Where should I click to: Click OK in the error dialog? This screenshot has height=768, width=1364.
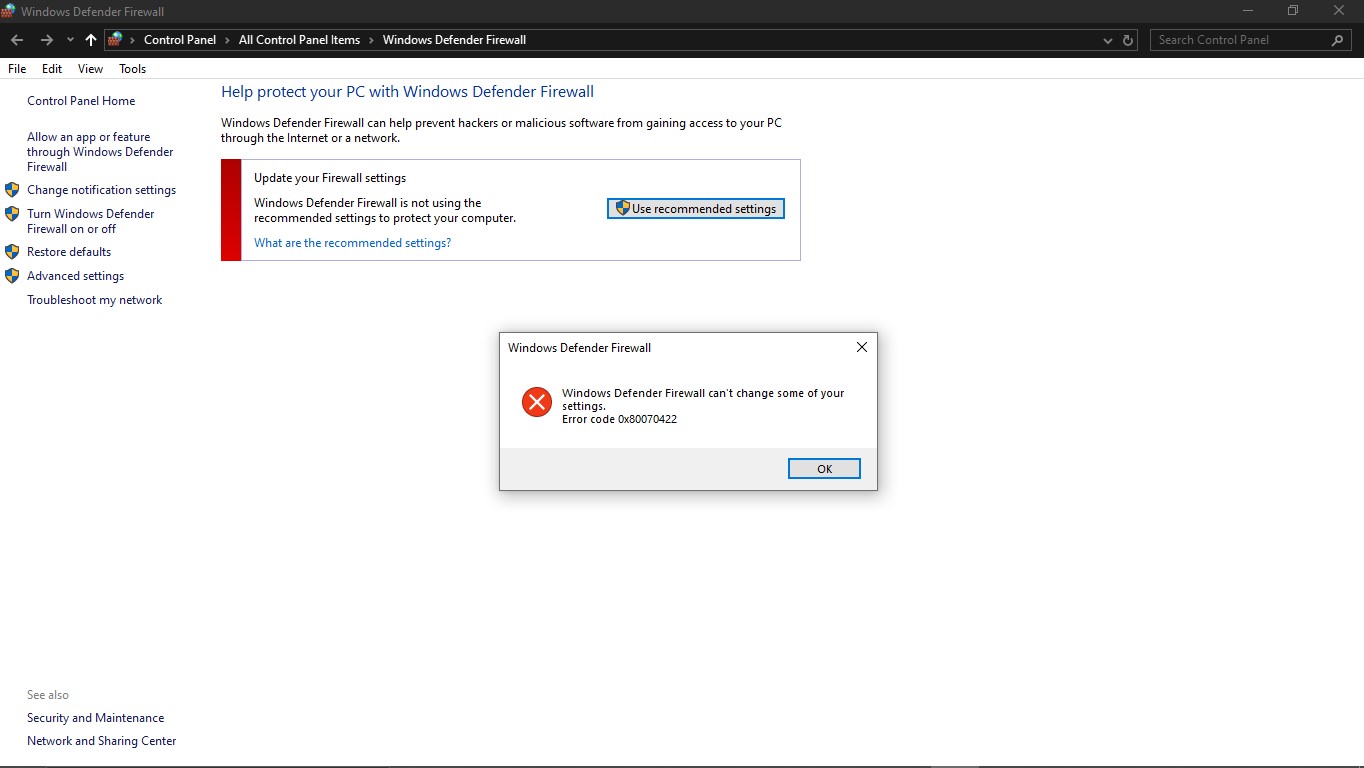coord(824,469)
